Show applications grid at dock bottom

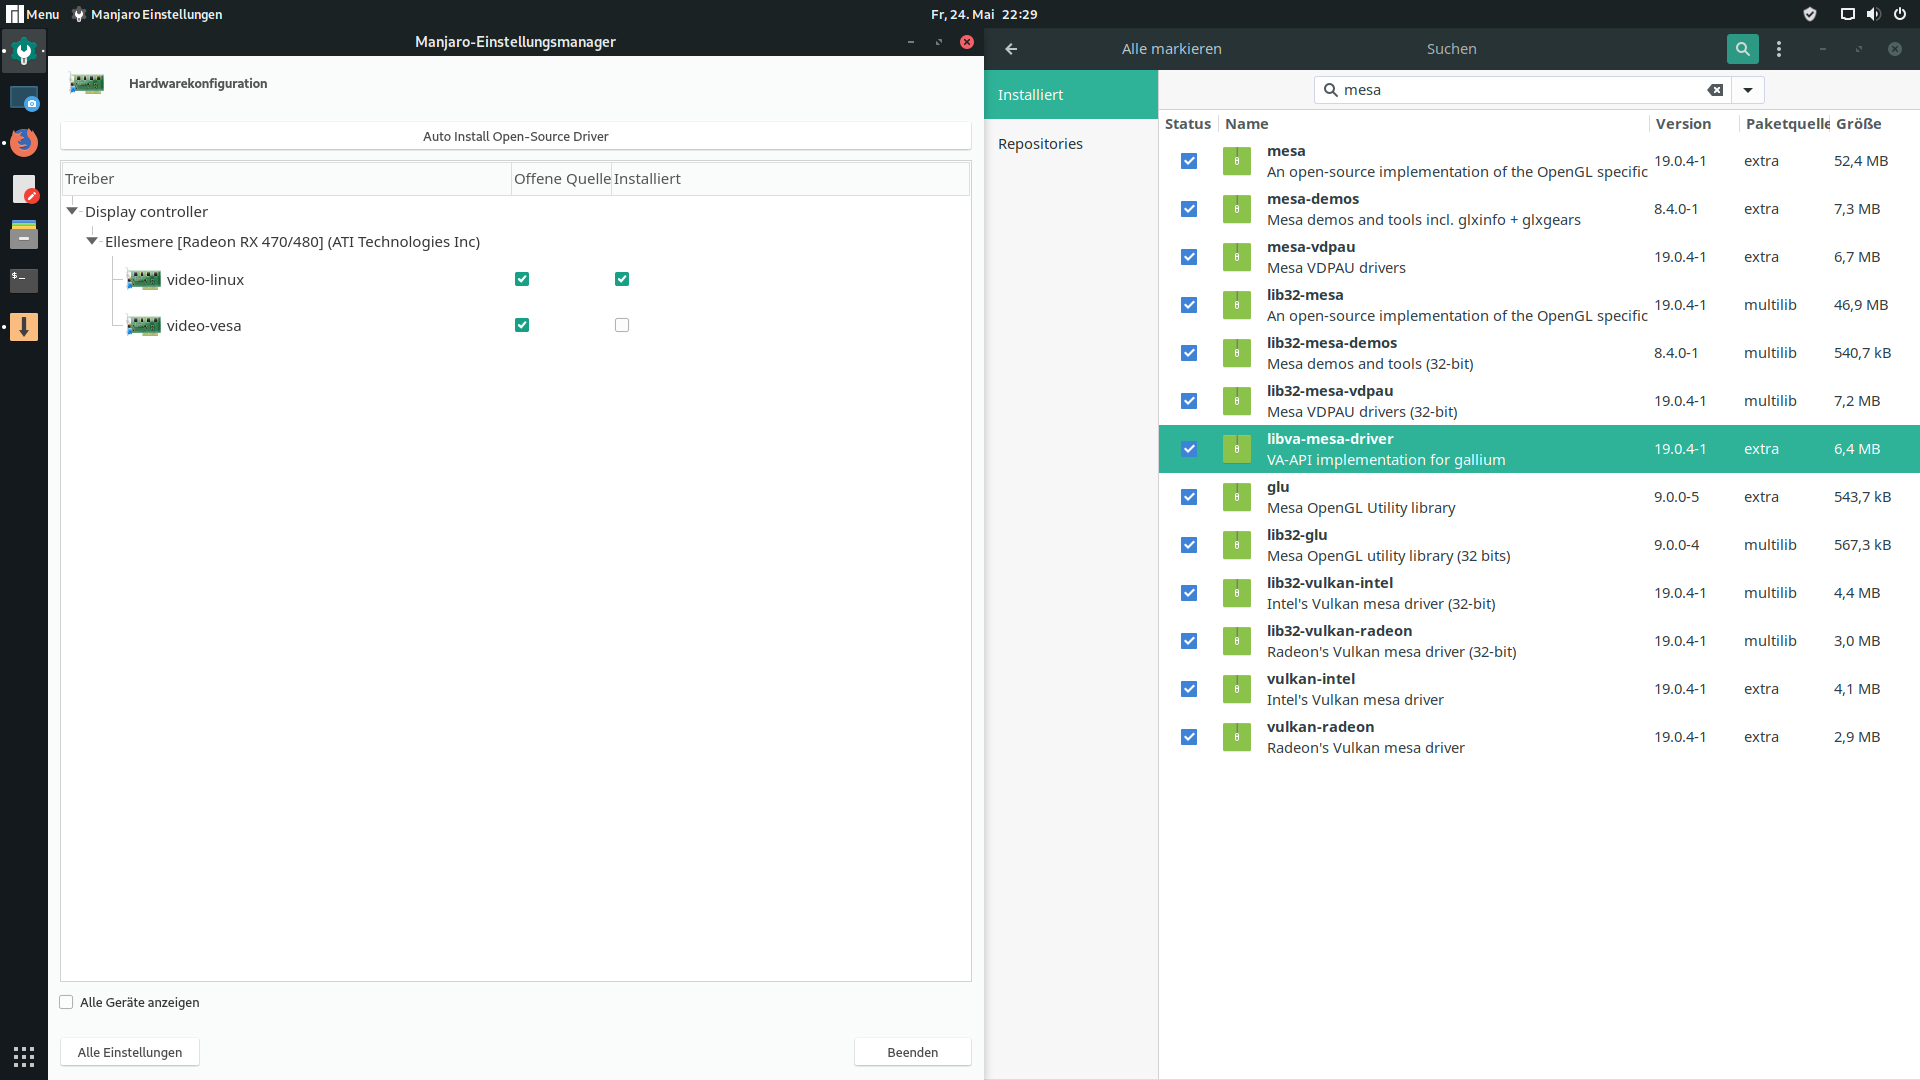coord(24,1056)
